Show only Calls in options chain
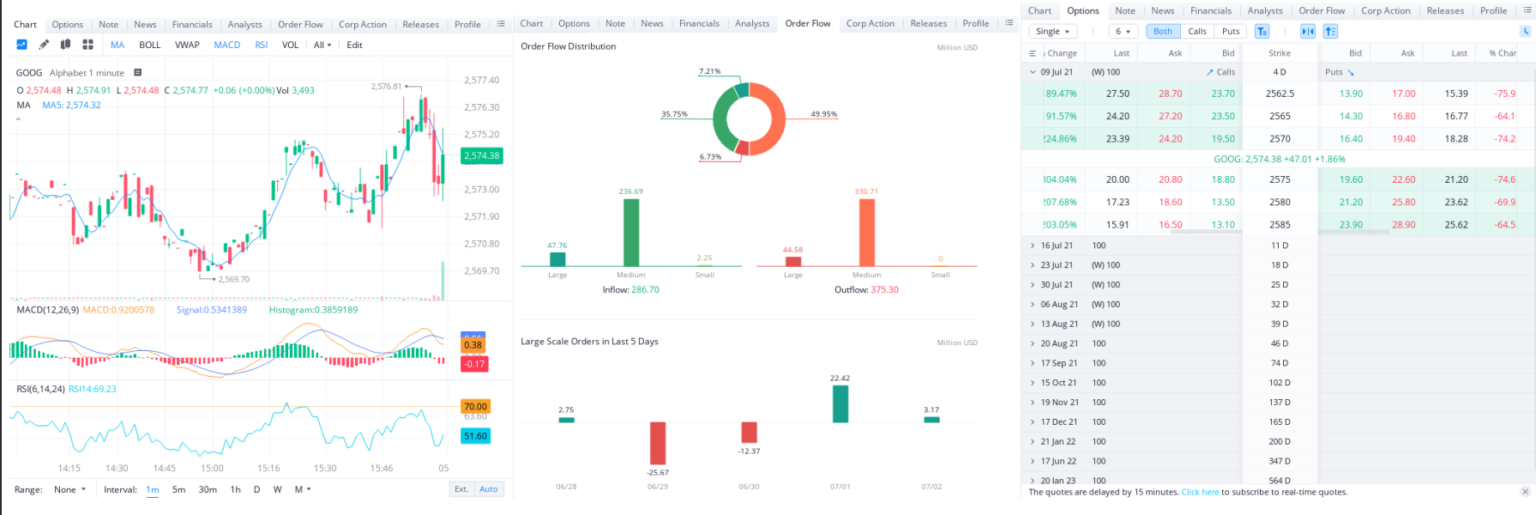The height and width of the screenshot is (515, 1536). click(x=1196, y=31)
